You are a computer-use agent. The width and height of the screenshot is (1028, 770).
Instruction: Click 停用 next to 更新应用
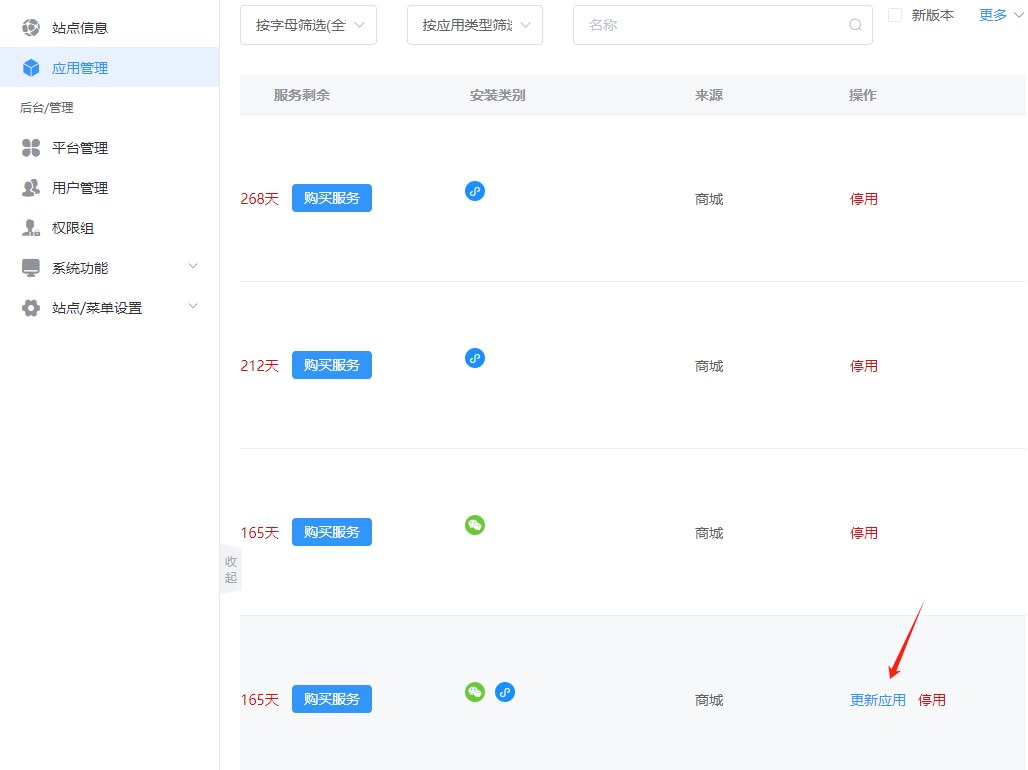932,700
